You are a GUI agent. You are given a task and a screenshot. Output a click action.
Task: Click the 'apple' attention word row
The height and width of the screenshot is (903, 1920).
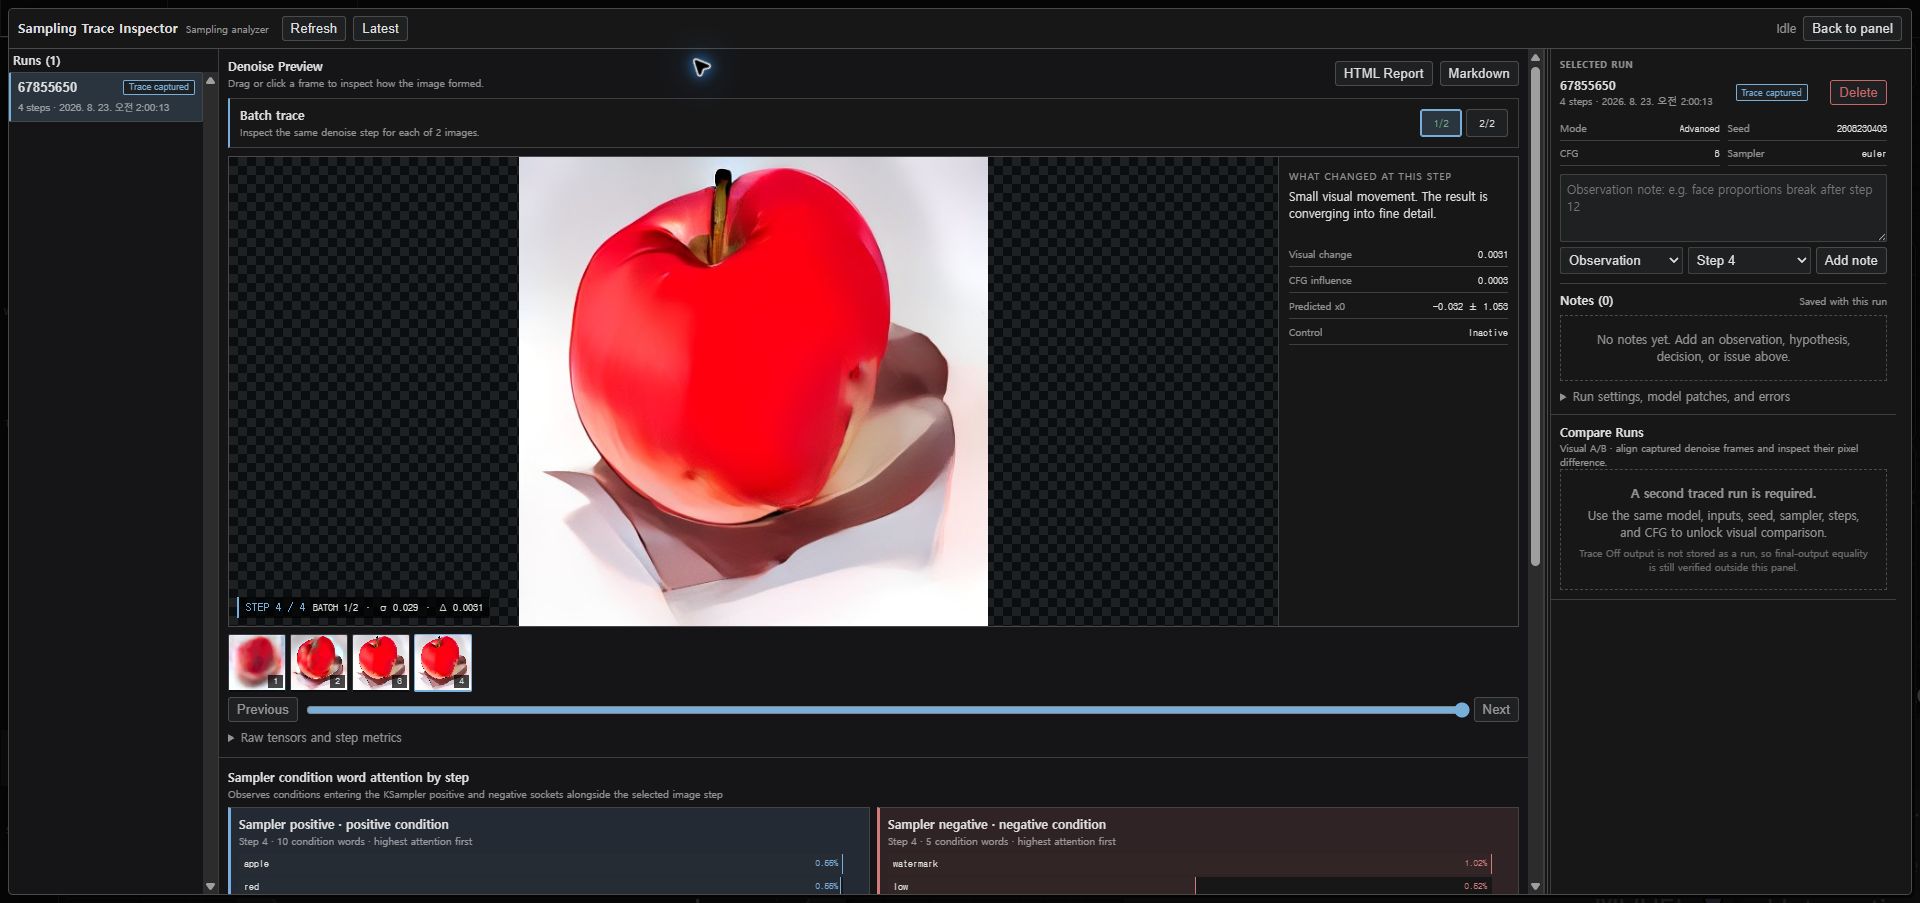coord(543,864)
